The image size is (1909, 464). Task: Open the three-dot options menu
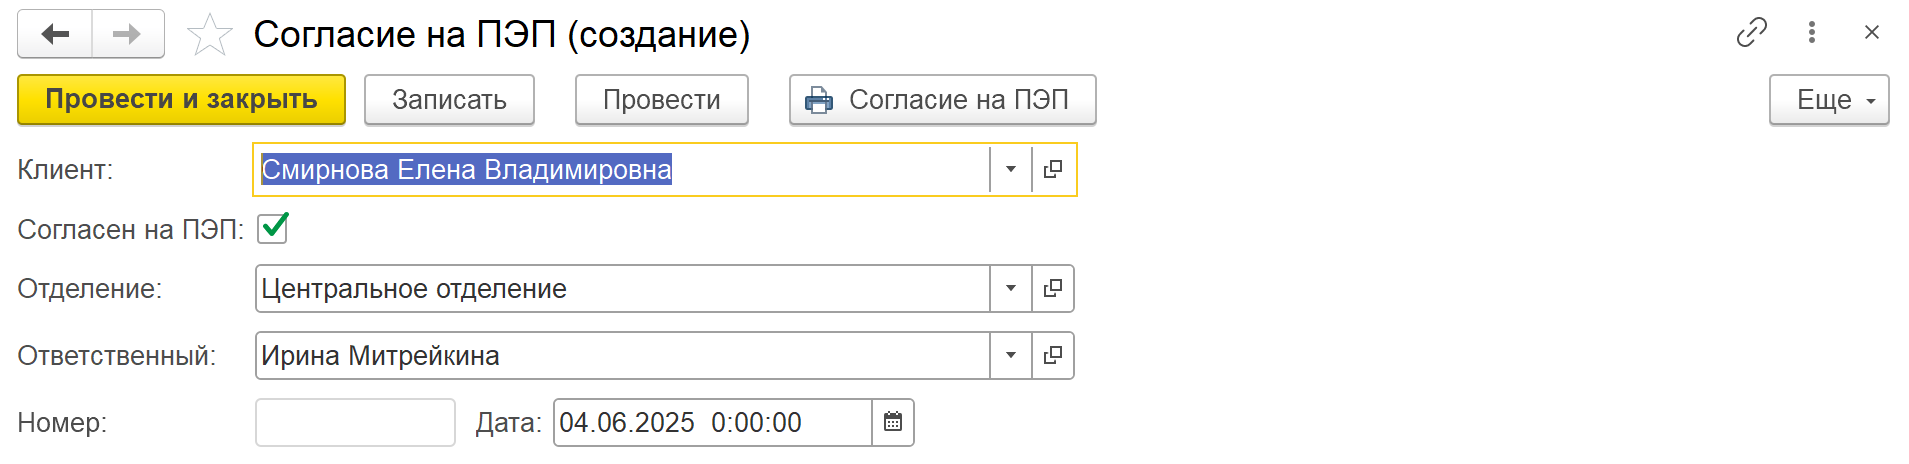tap(1812, 33)
